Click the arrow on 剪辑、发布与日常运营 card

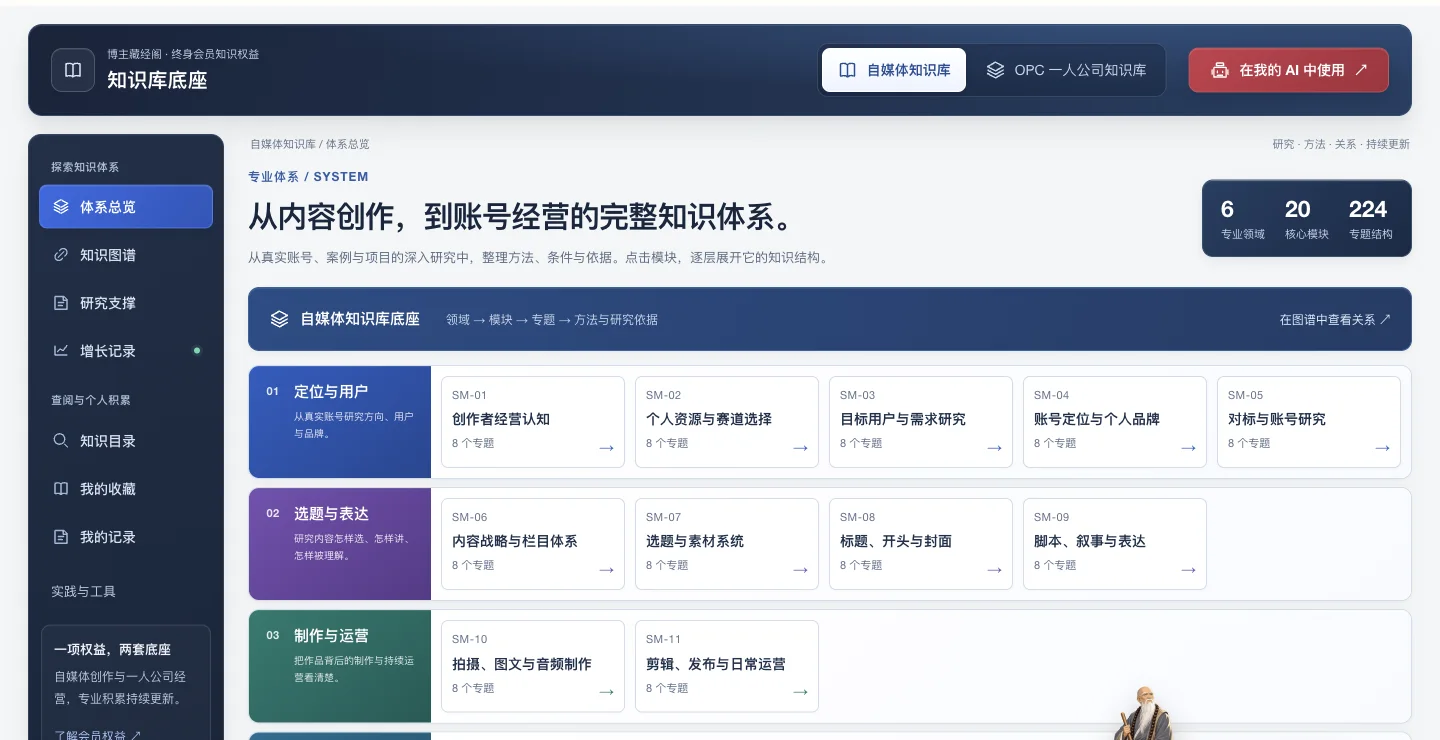click(800, 692)
